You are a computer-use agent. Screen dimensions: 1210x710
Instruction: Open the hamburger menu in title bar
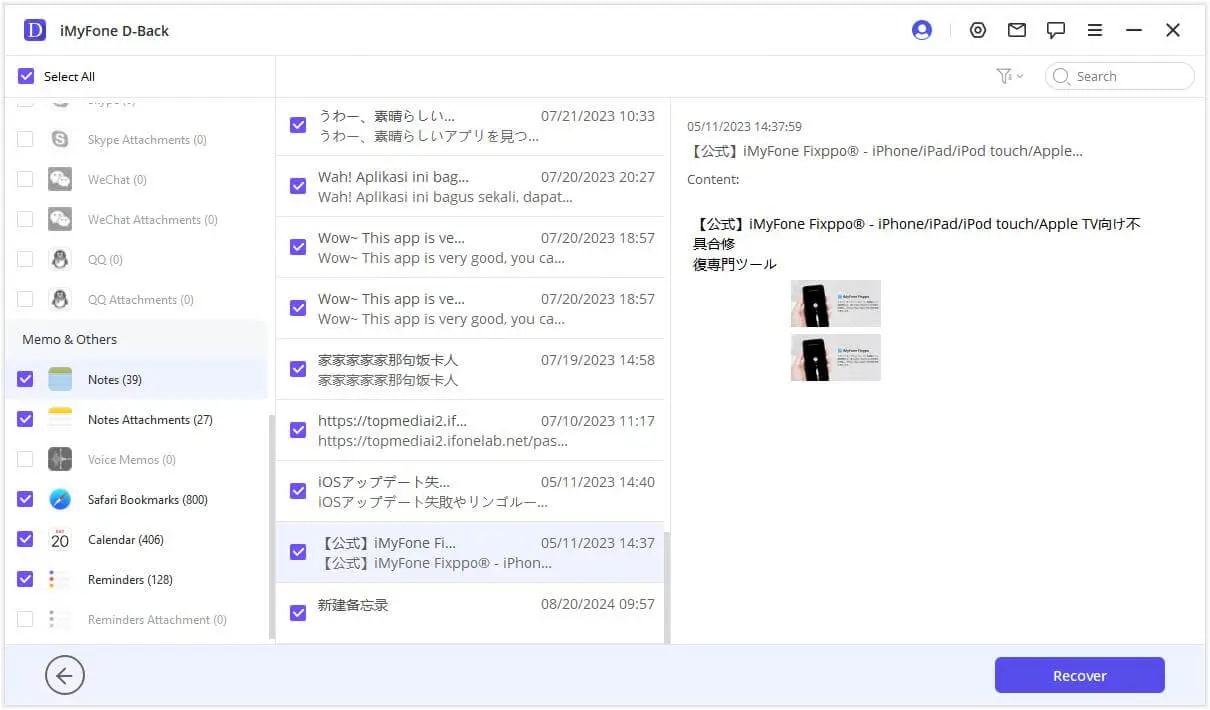coord(1095,30)
